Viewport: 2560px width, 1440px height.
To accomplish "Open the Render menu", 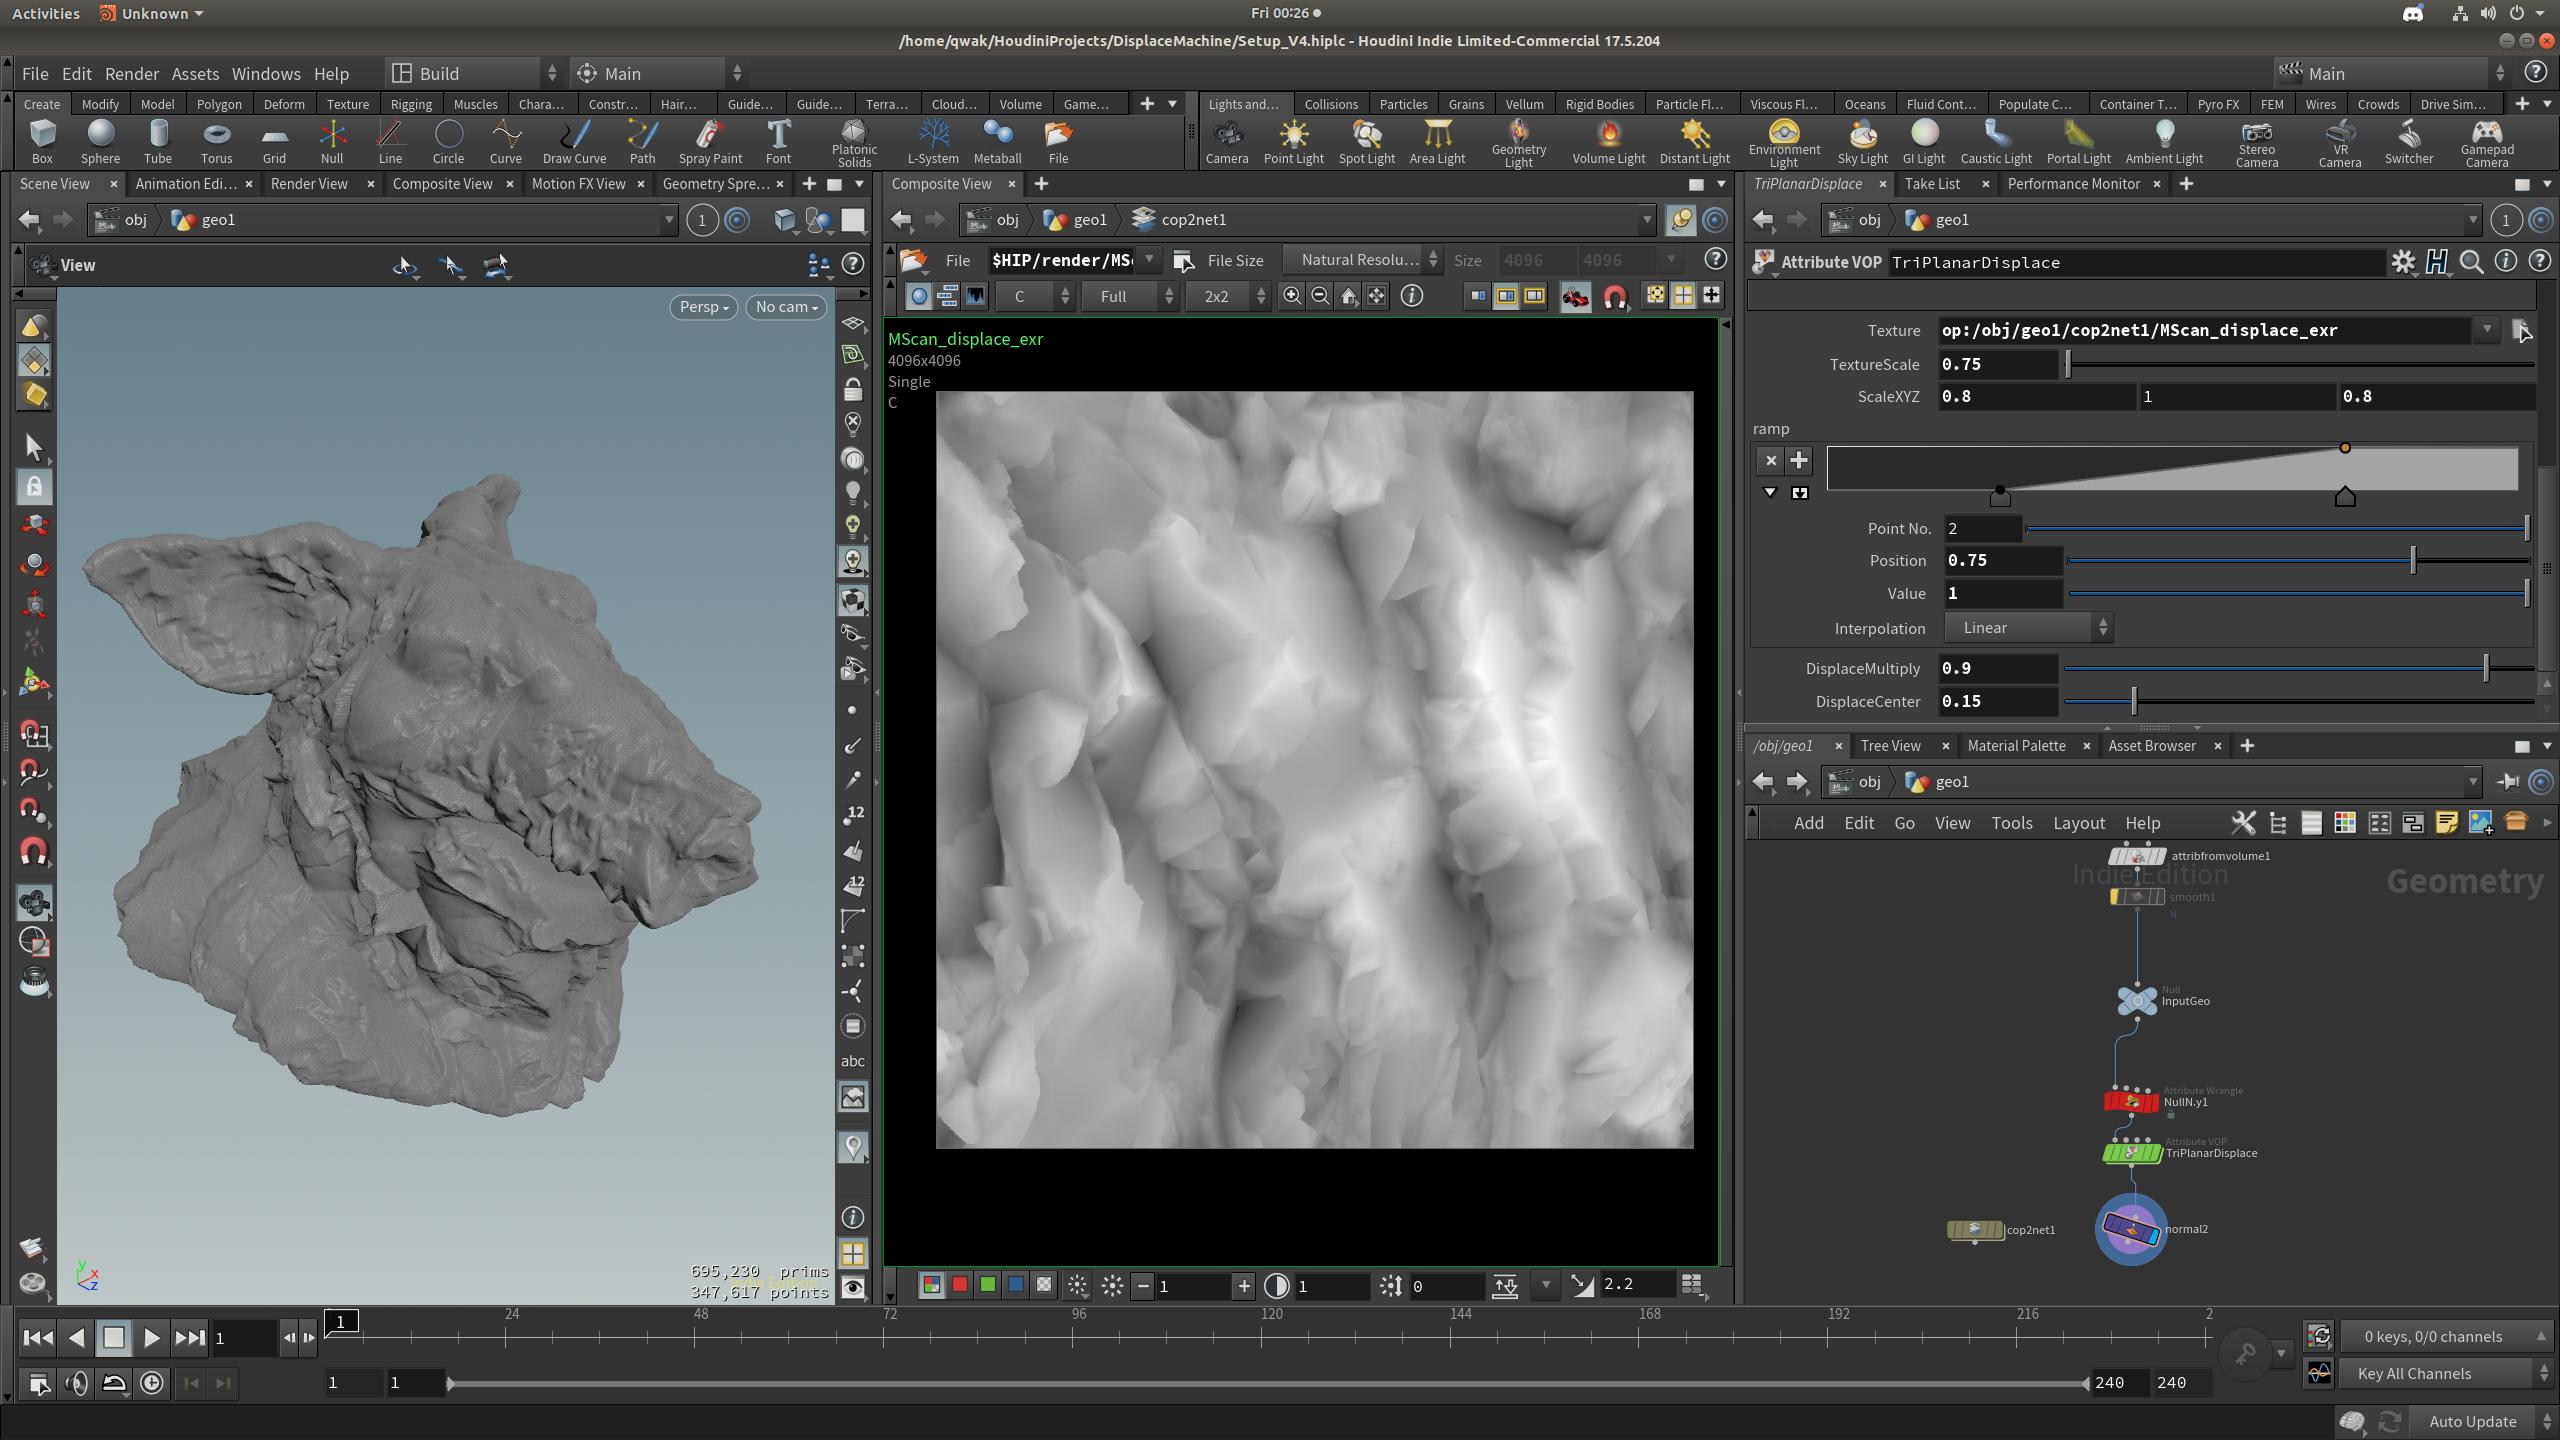I will (x=131, y=74).
